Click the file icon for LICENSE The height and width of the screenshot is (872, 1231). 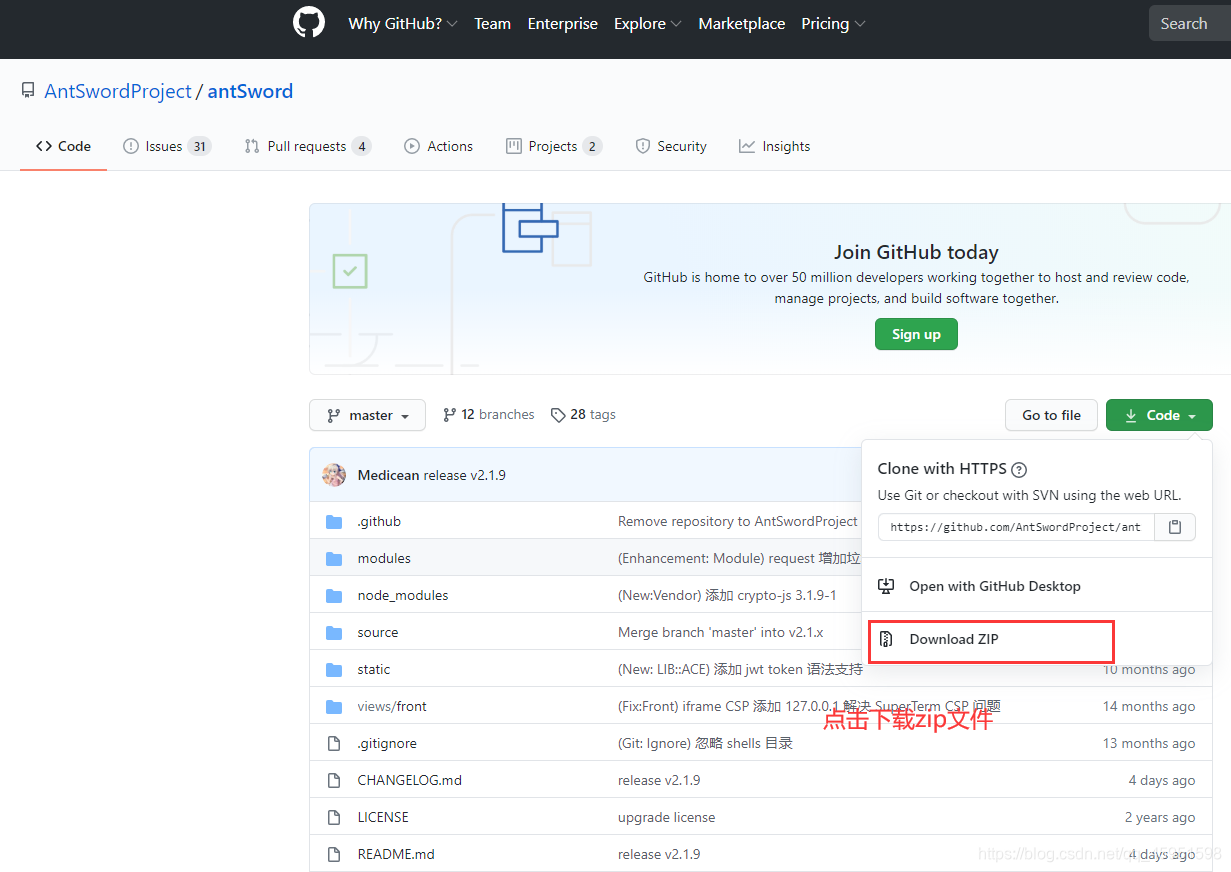tap(334, 817)
